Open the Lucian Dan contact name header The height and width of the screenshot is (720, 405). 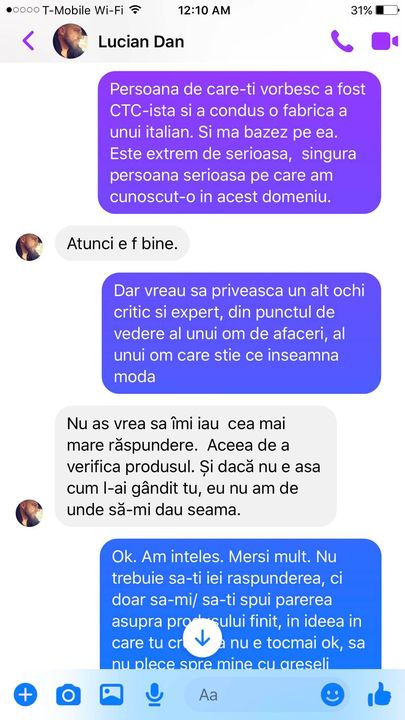point(141,42)
